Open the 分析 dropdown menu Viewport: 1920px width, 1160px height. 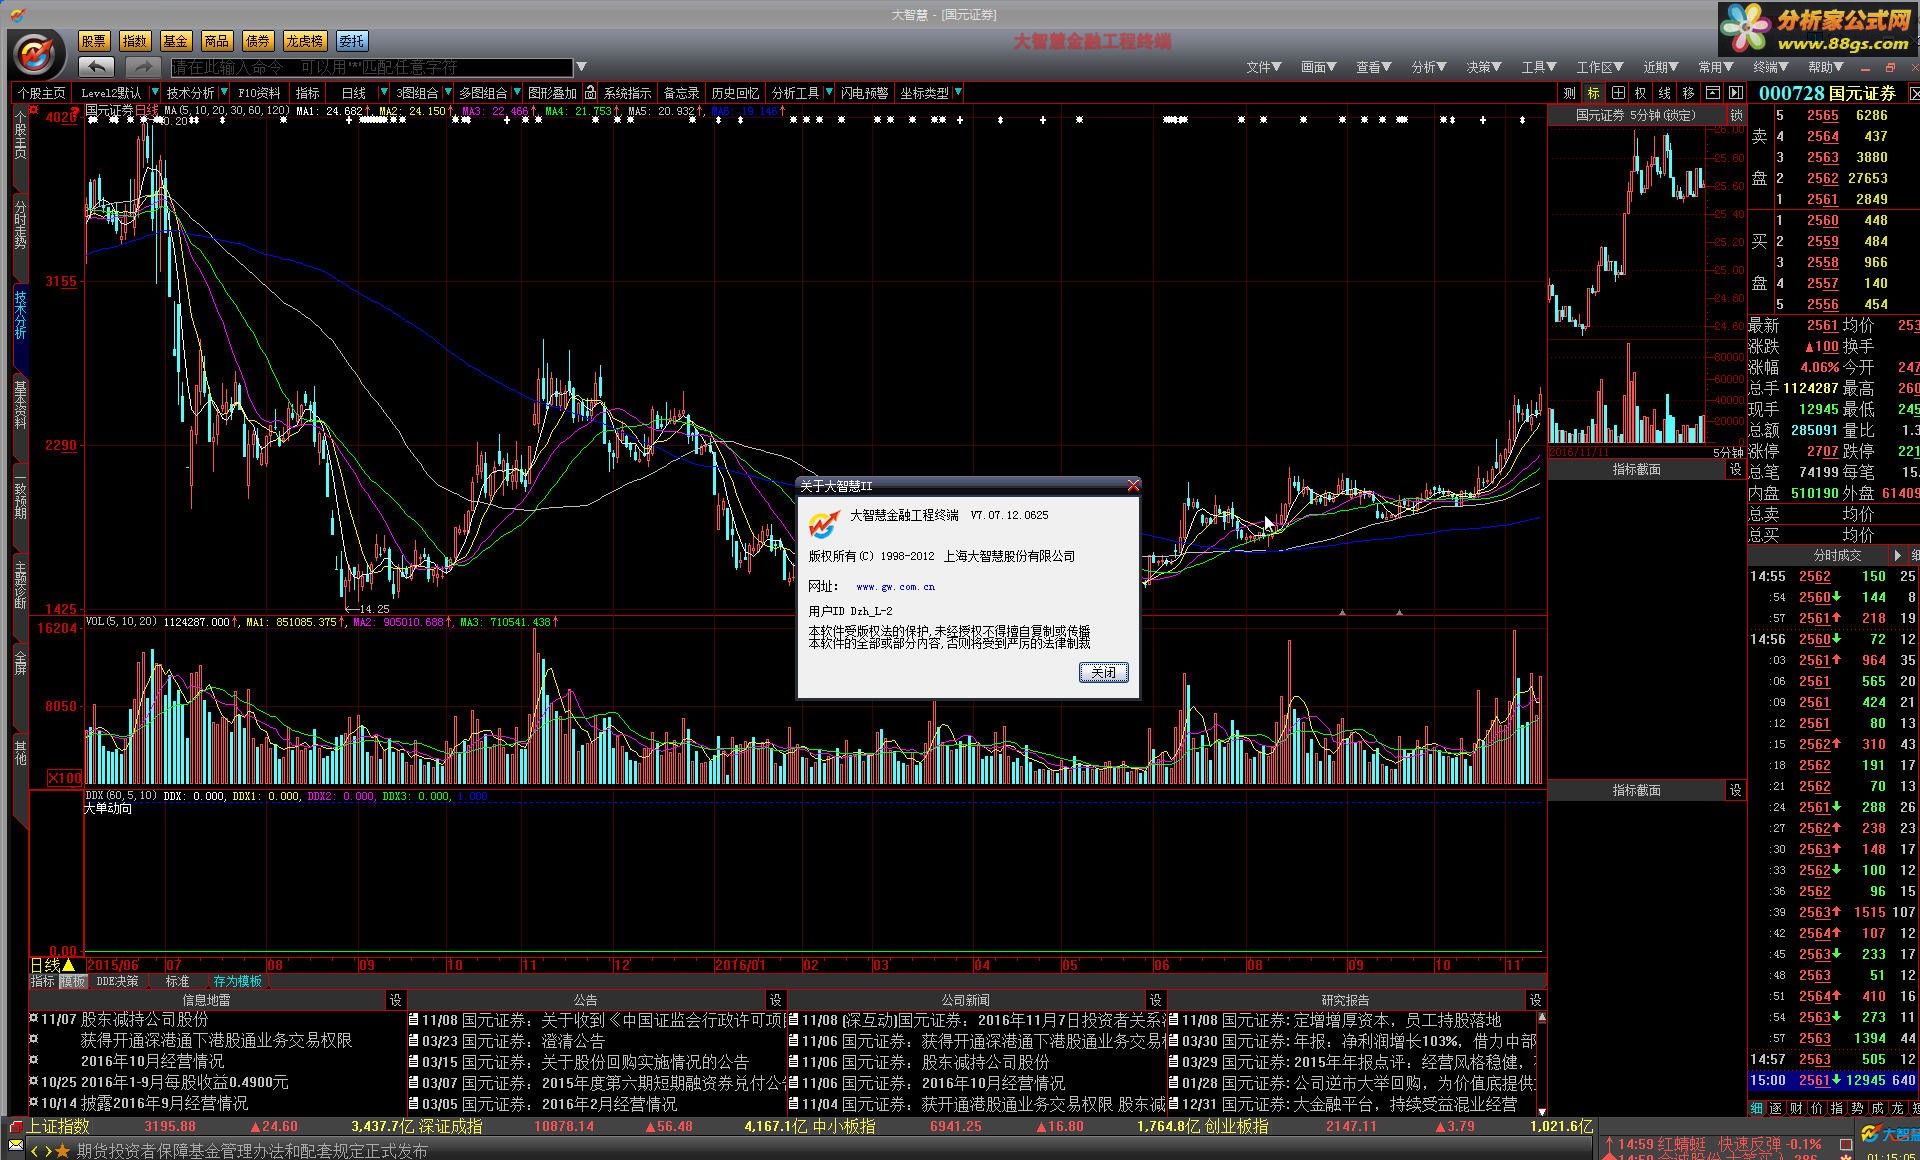point(1429,67)
